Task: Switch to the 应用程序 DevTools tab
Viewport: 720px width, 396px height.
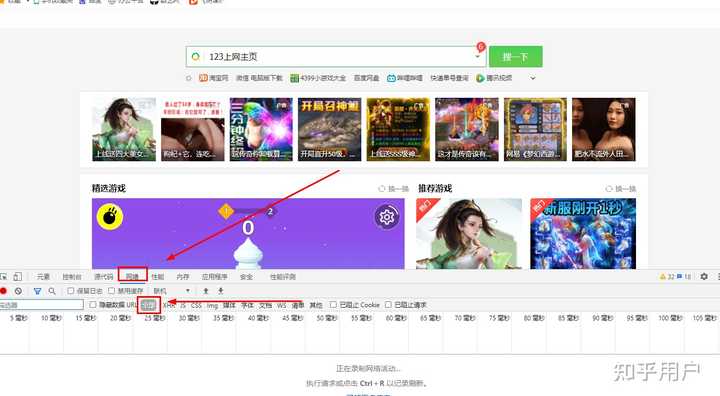Action: [215, 277]
